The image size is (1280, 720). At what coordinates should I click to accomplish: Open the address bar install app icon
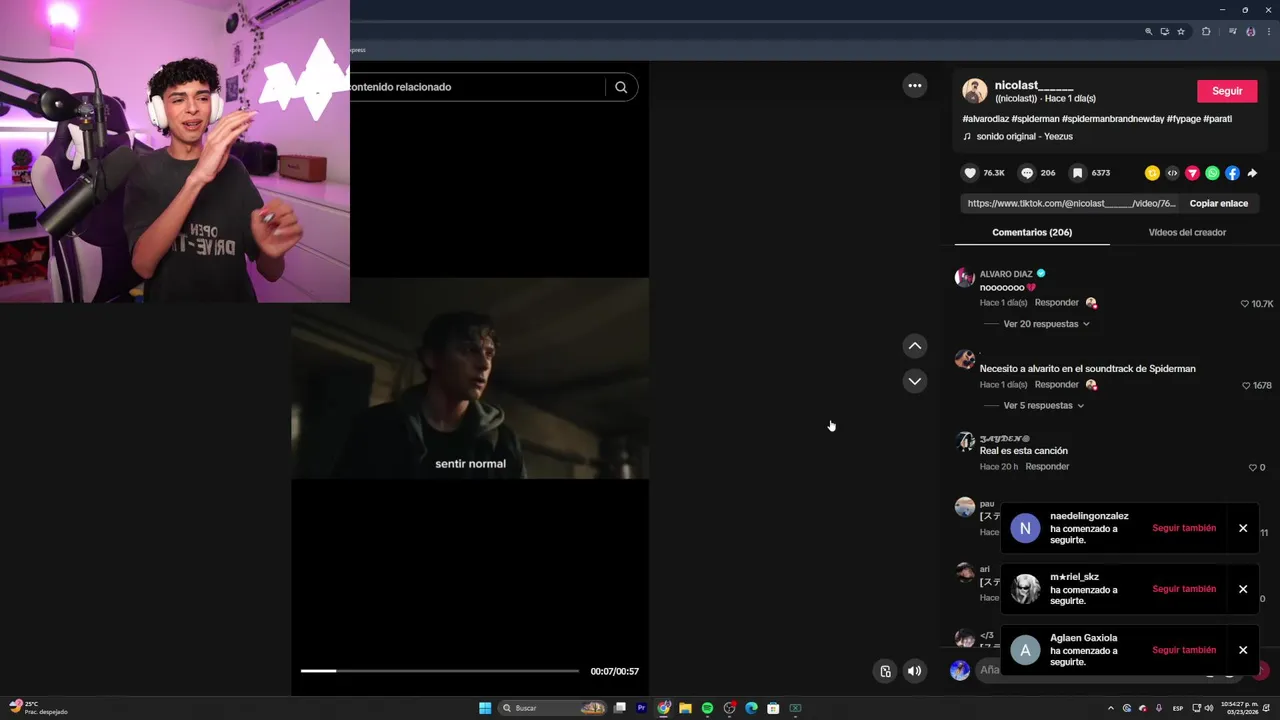point(1164,32)
